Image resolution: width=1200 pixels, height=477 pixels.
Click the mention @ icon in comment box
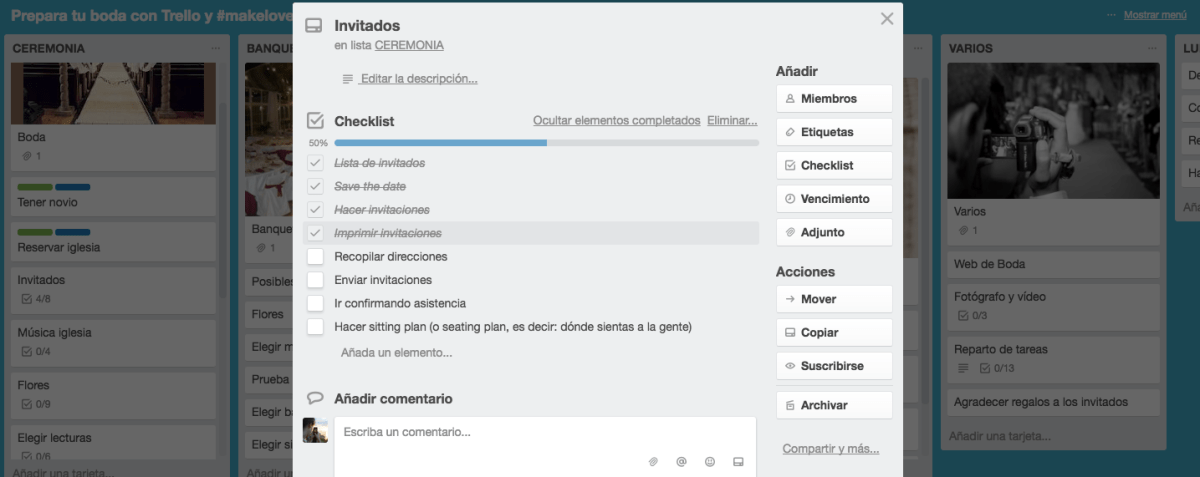coord(681,462)
